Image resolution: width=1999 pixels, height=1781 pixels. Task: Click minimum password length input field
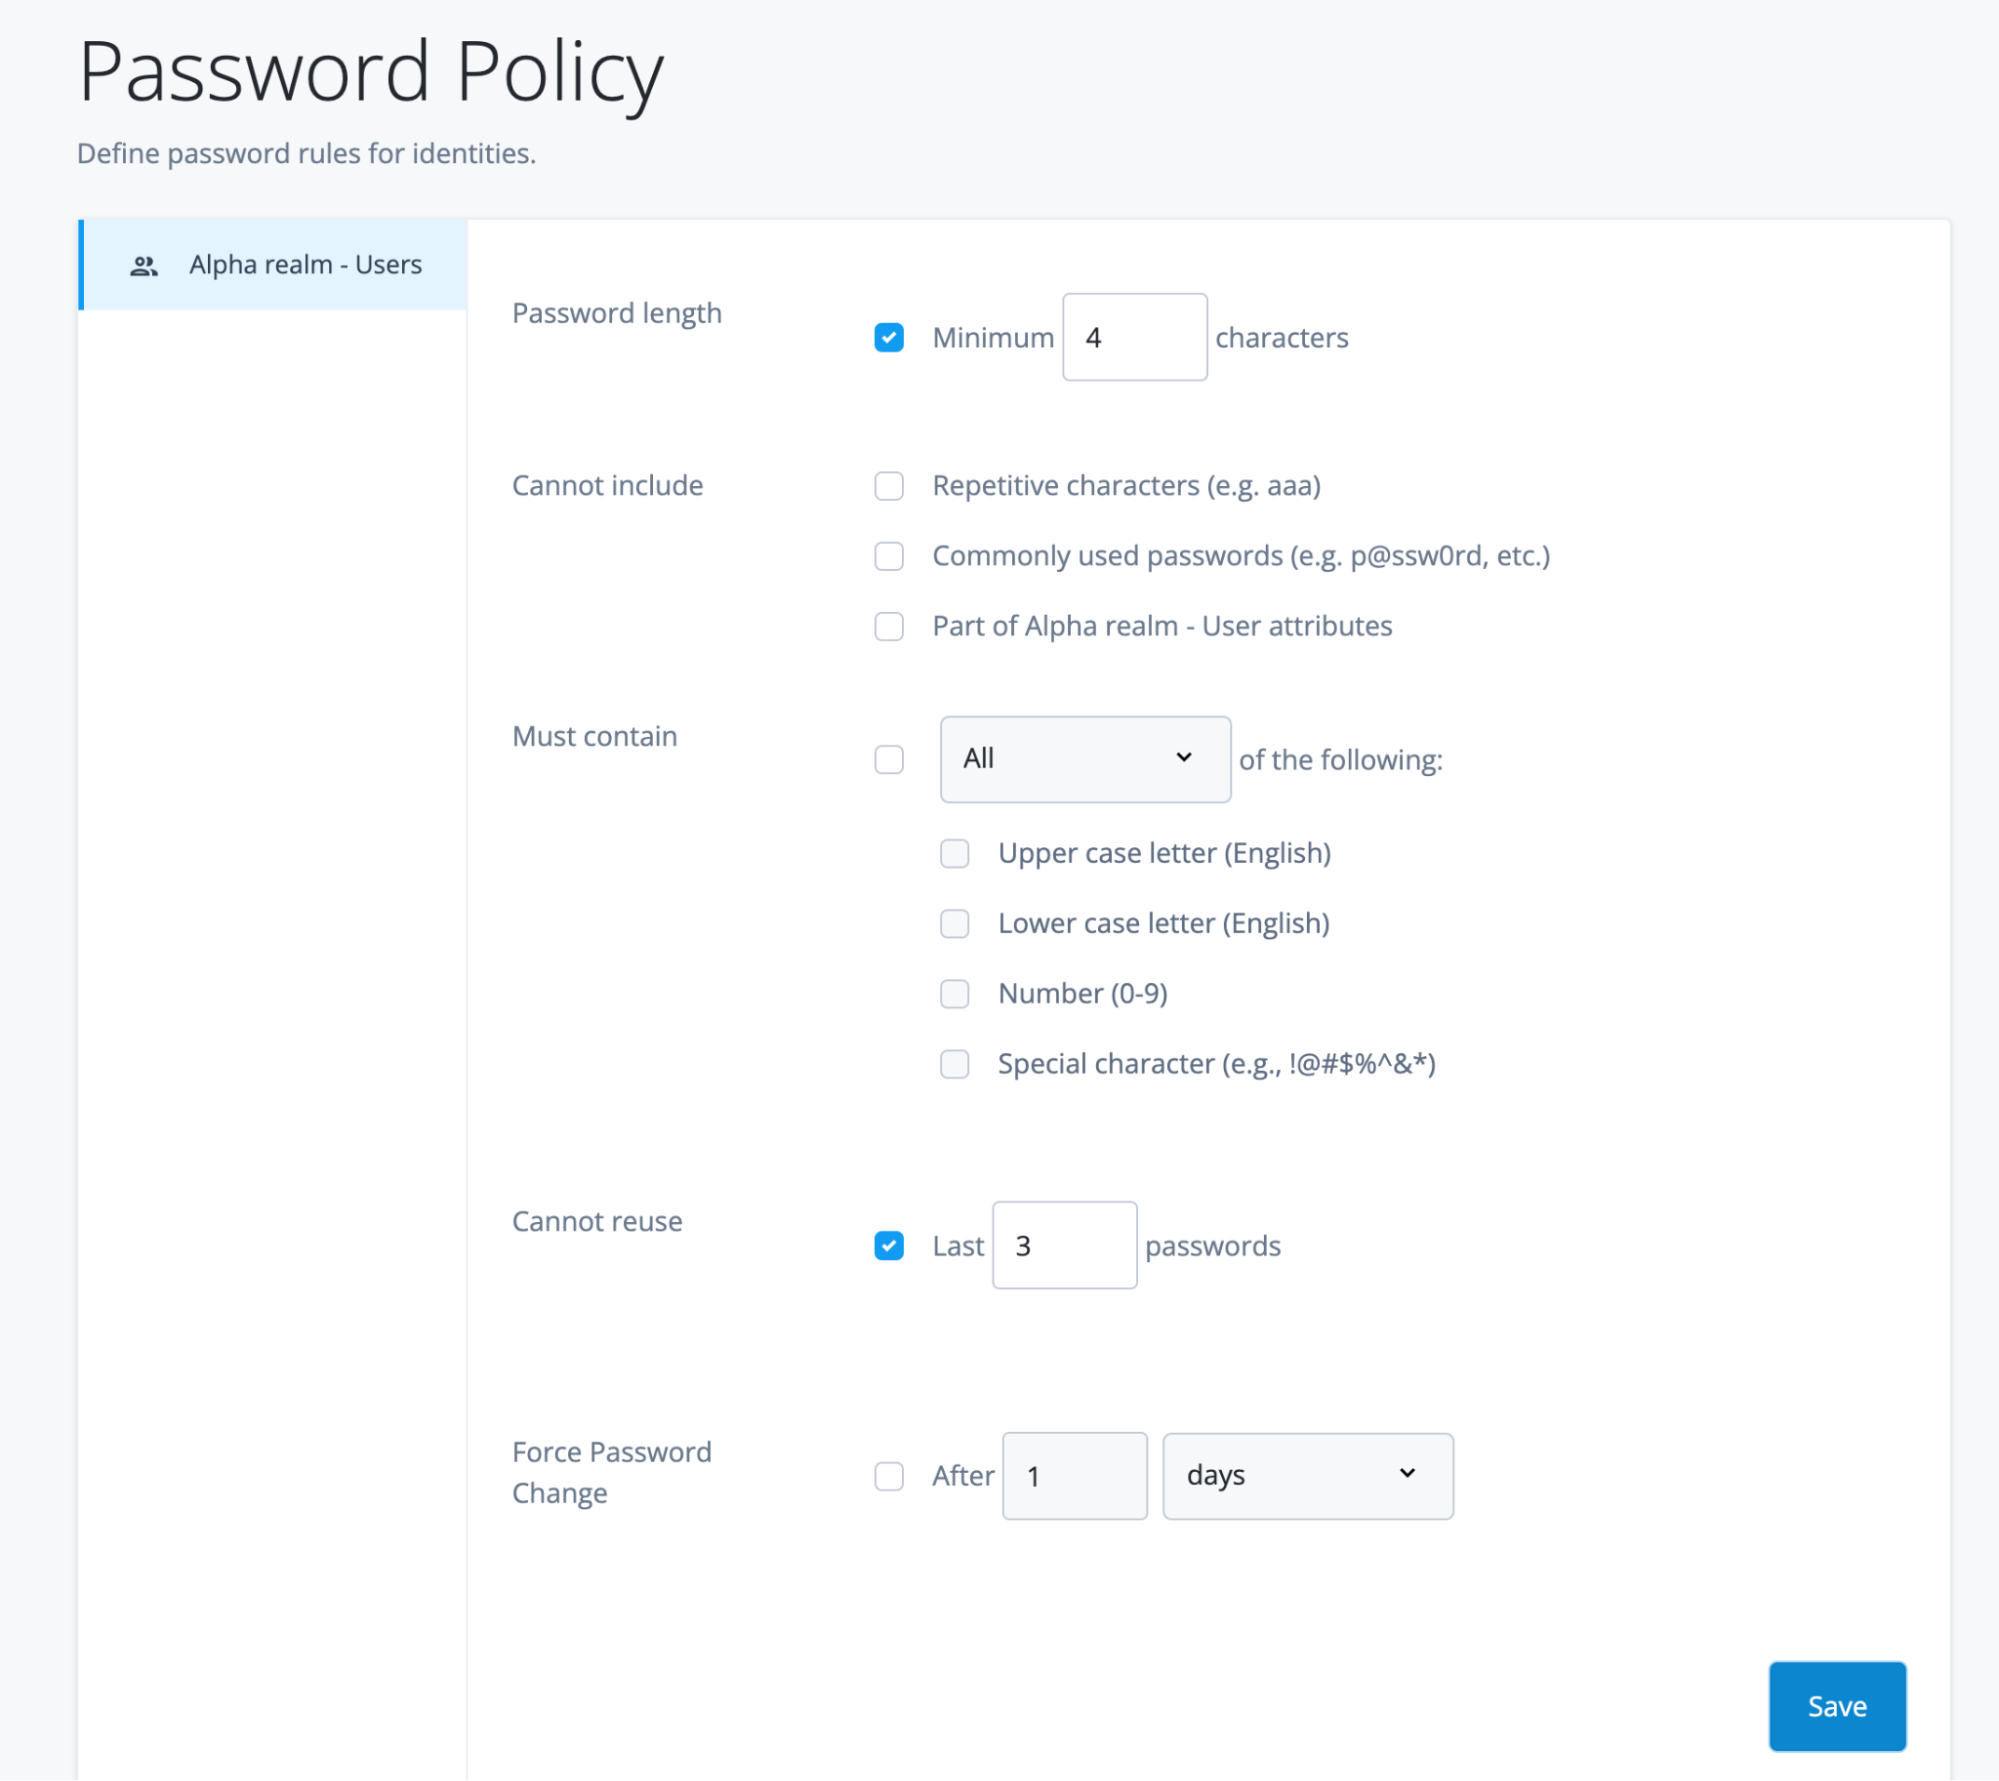point(1133,337)
